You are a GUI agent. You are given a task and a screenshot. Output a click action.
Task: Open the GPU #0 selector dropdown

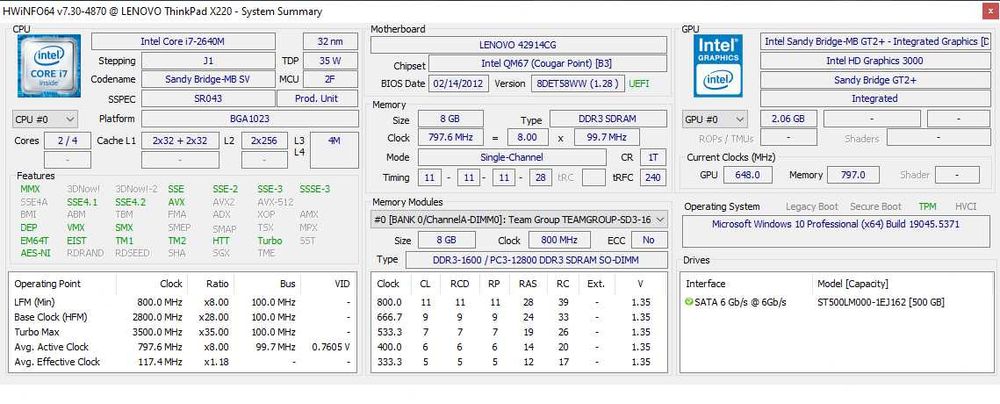pos(715,119)
